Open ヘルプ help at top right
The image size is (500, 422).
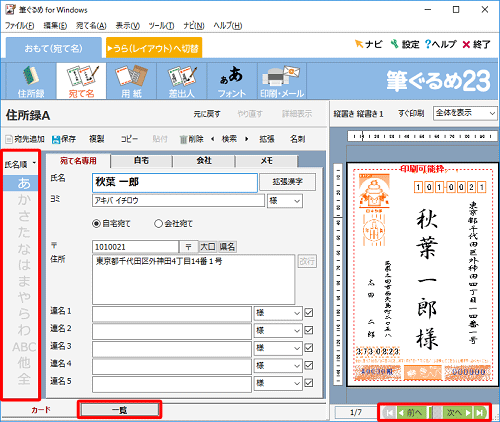(440, 44)
